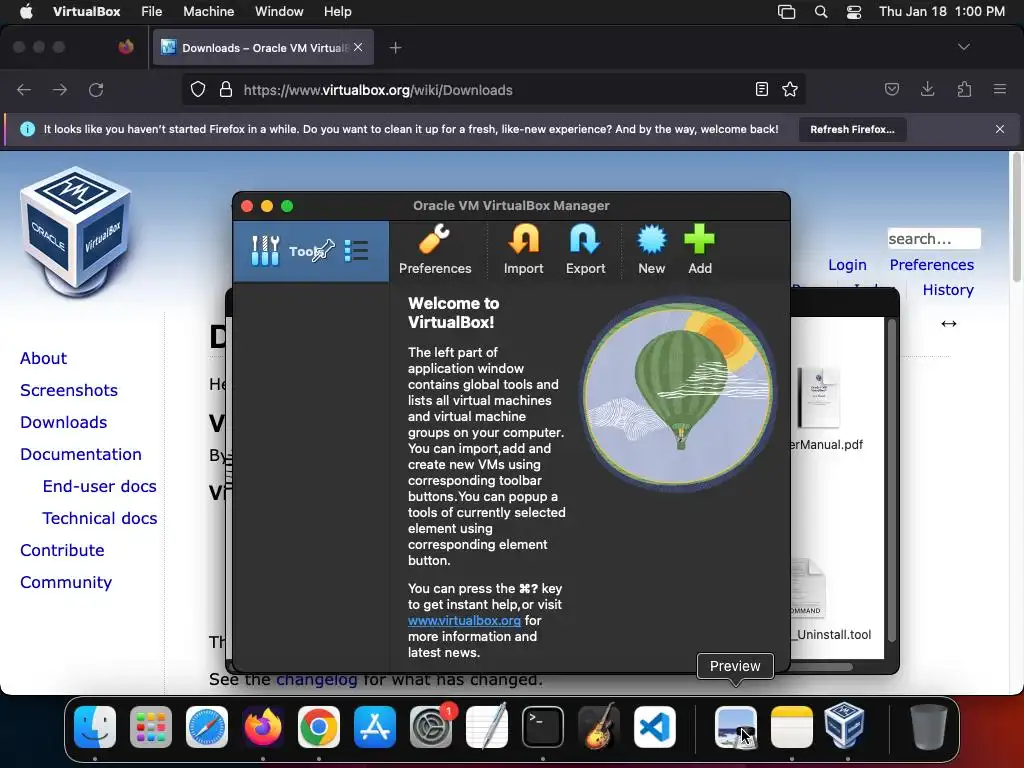Open the History link on the page
This screenshot has width=1024, height=768.
click(x=948, y=289)
